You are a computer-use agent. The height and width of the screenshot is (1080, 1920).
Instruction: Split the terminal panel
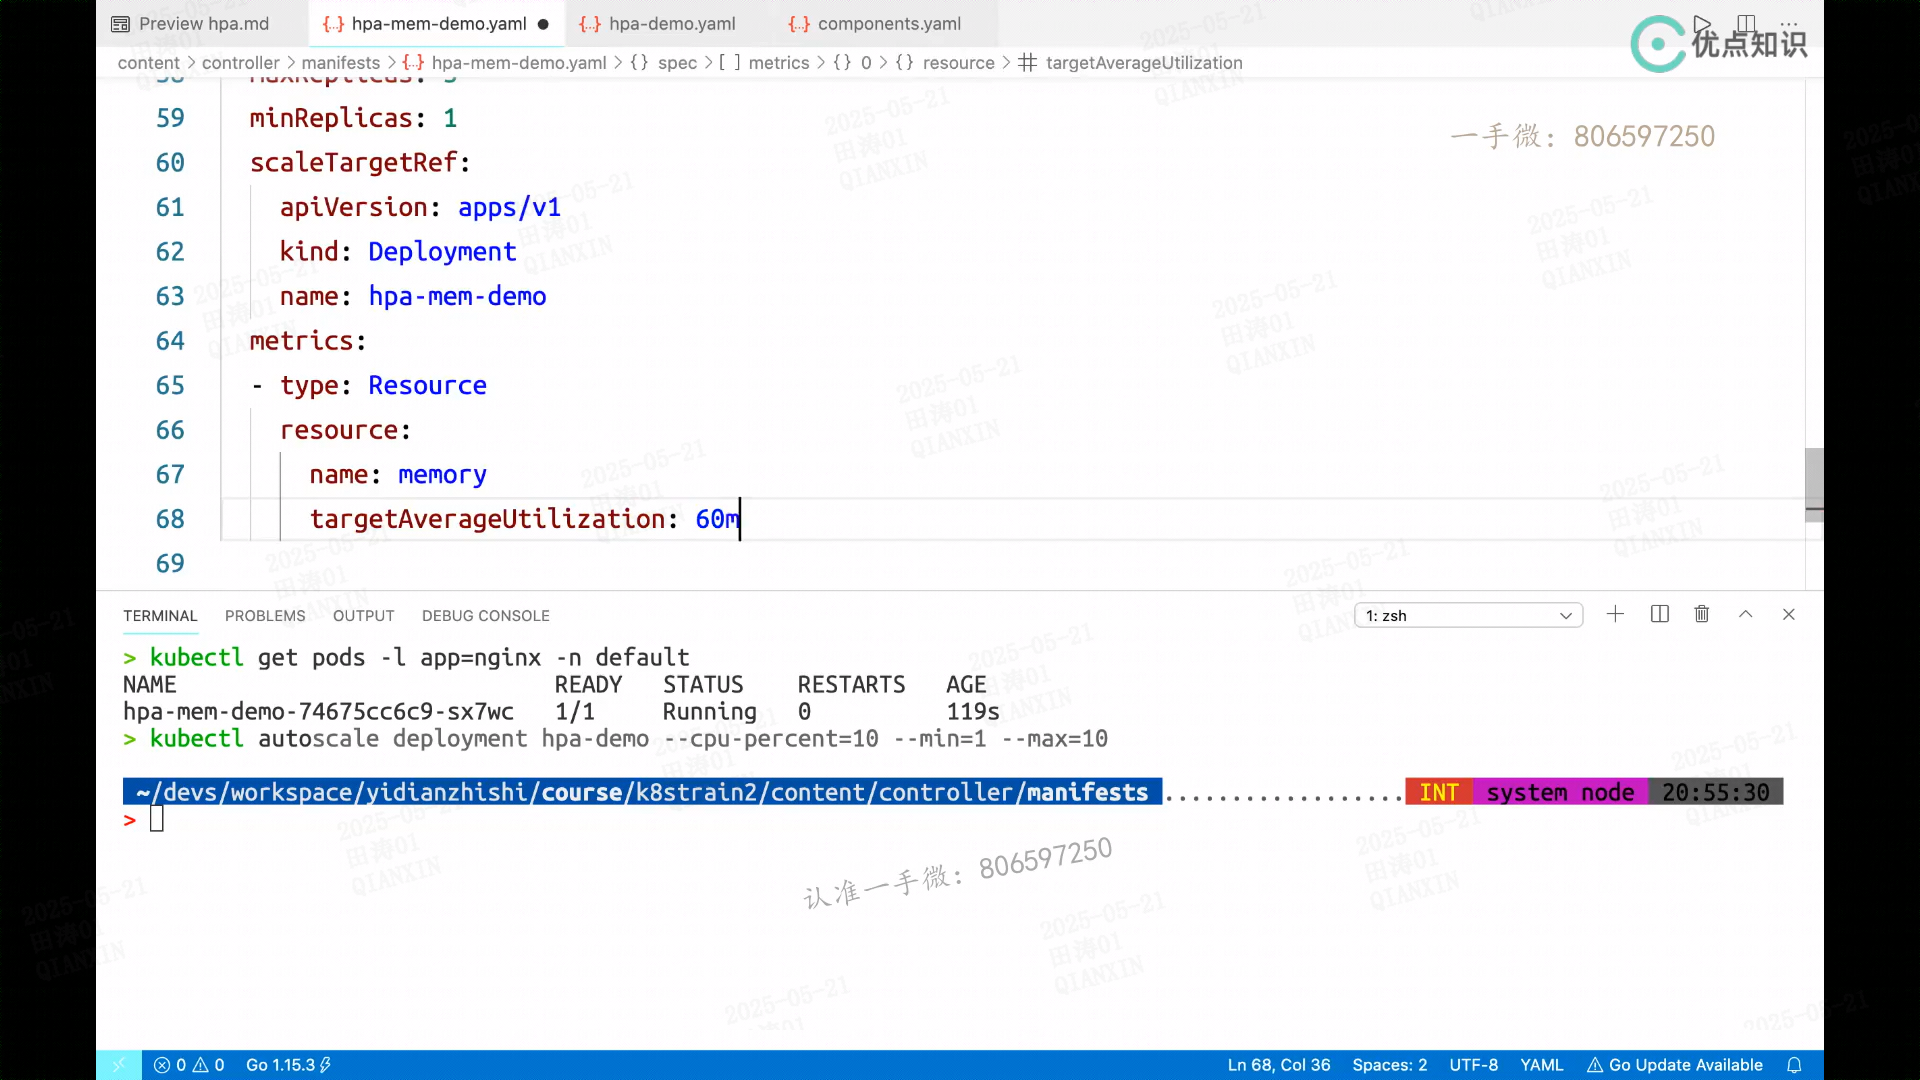pos(1659,615)
